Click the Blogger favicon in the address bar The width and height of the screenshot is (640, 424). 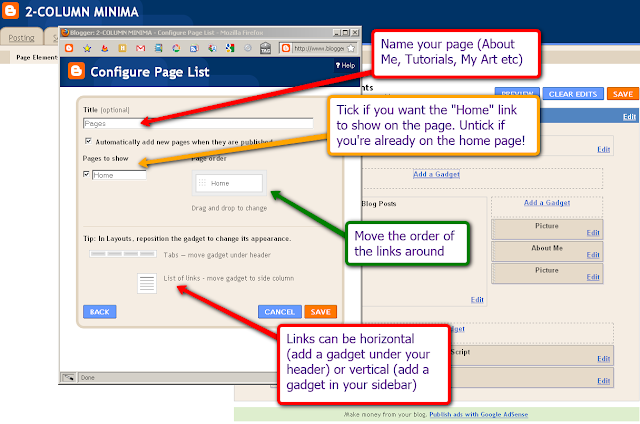(286, 48)
